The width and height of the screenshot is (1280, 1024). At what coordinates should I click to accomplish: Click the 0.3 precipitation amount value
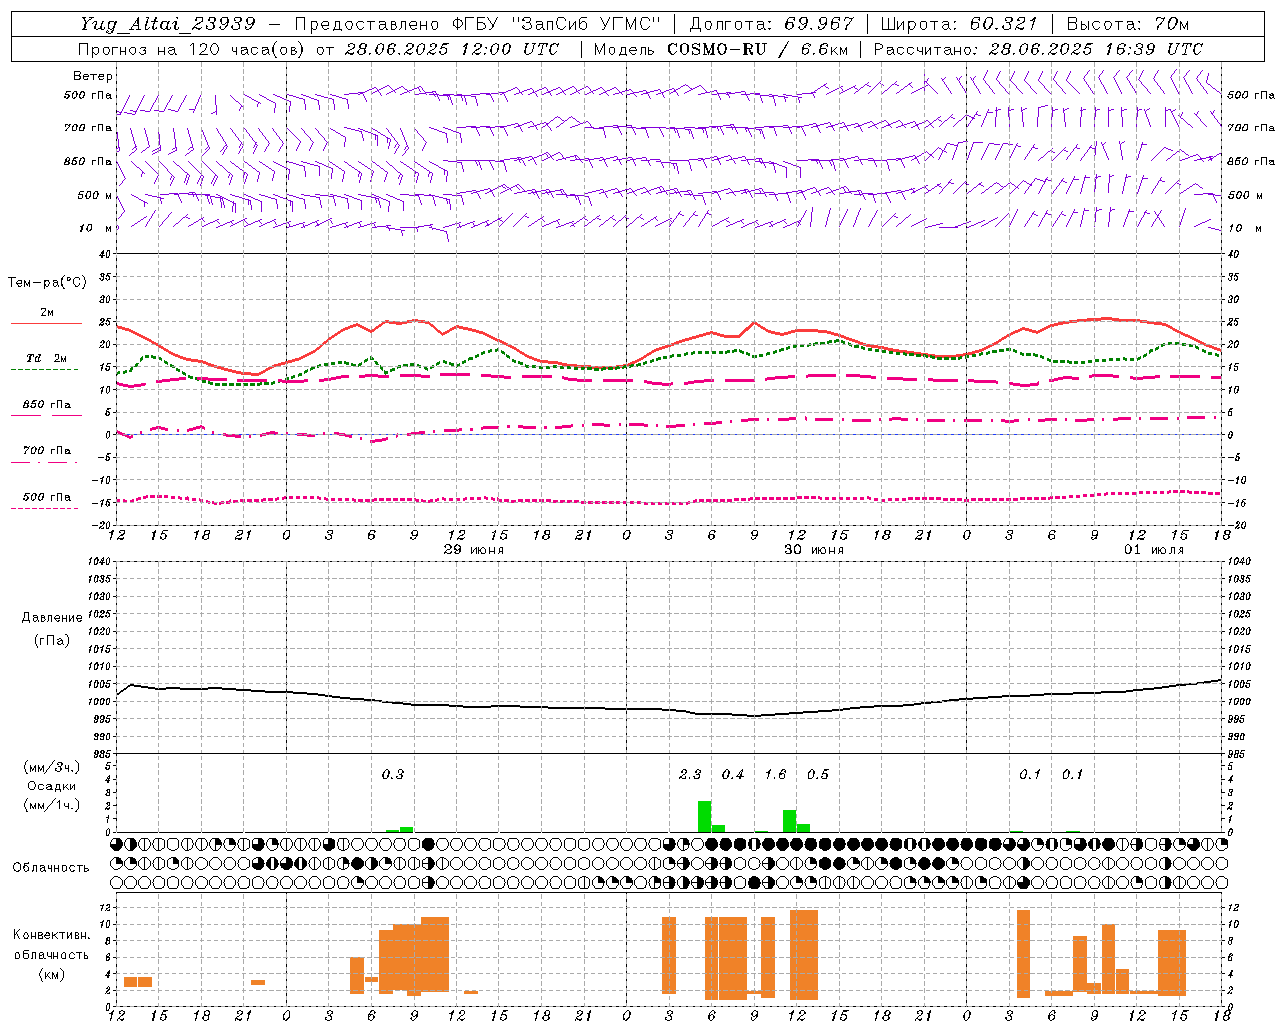pyautogui.click(x=393, y=774)
